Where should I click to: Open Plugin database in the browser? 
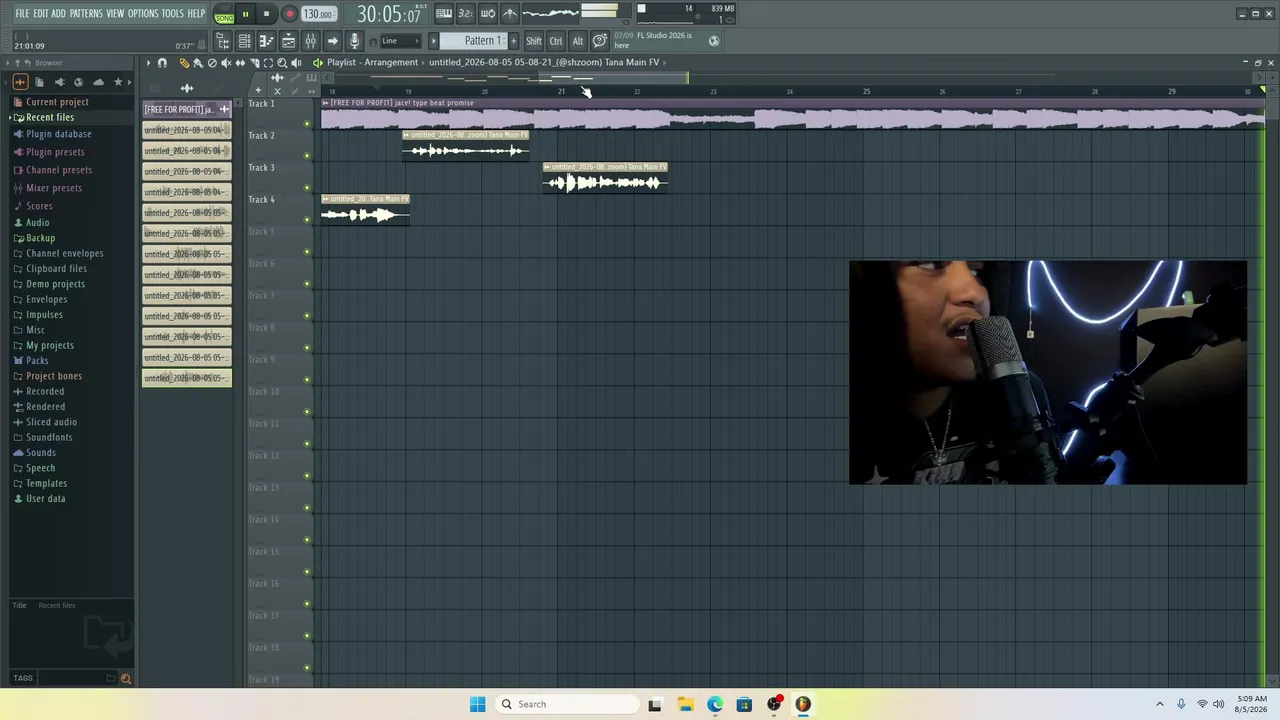click(58, 134)
